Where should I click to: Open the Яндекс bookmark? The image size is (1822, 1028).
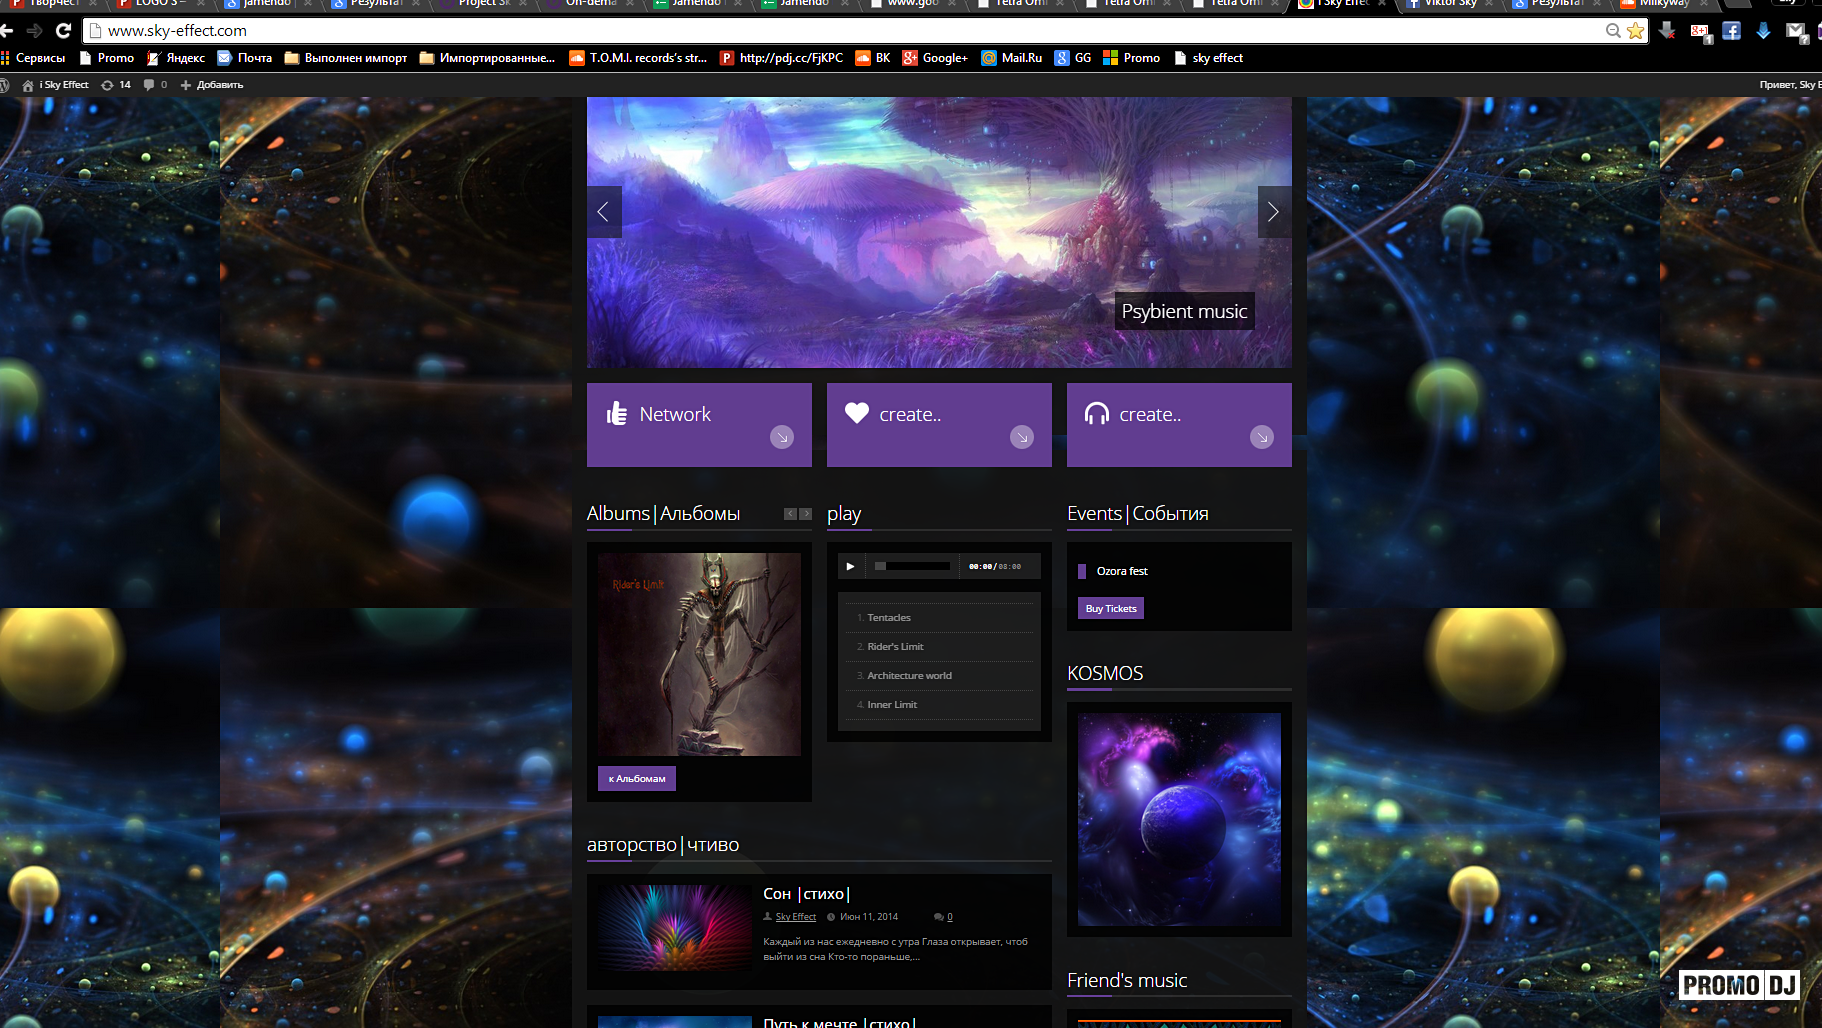click(x=176, y=58)
